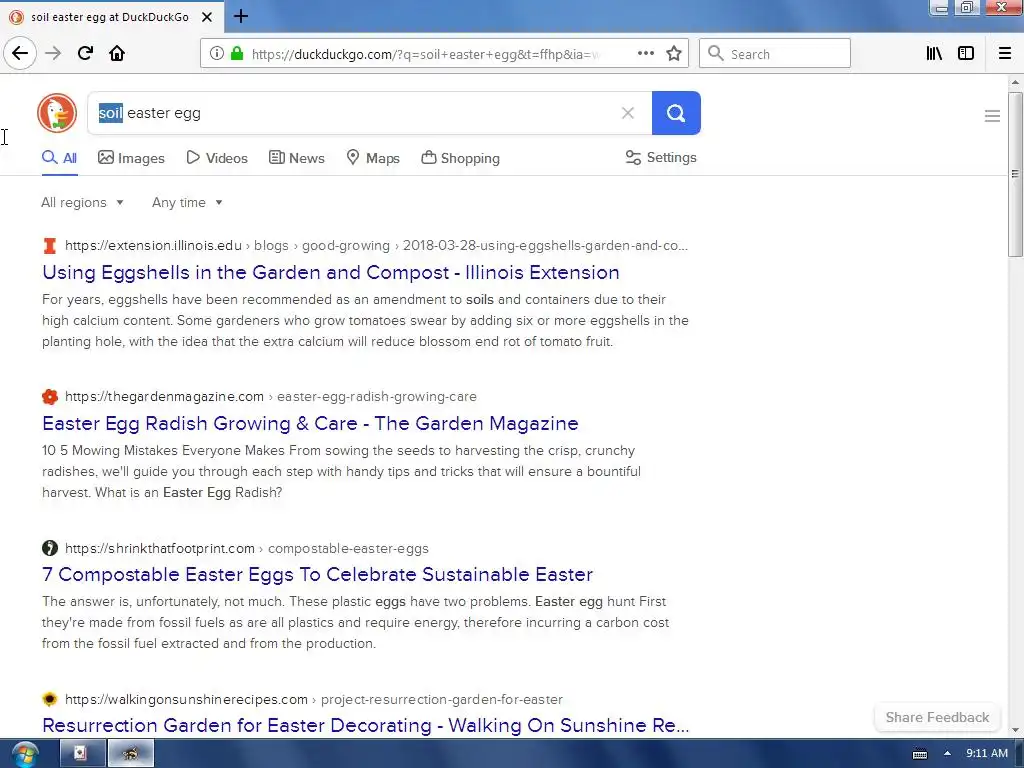1024x768 pixels.
Task: Open Resurrection Garden for Easter Decorating result
Action: click(x=366, y=725)
